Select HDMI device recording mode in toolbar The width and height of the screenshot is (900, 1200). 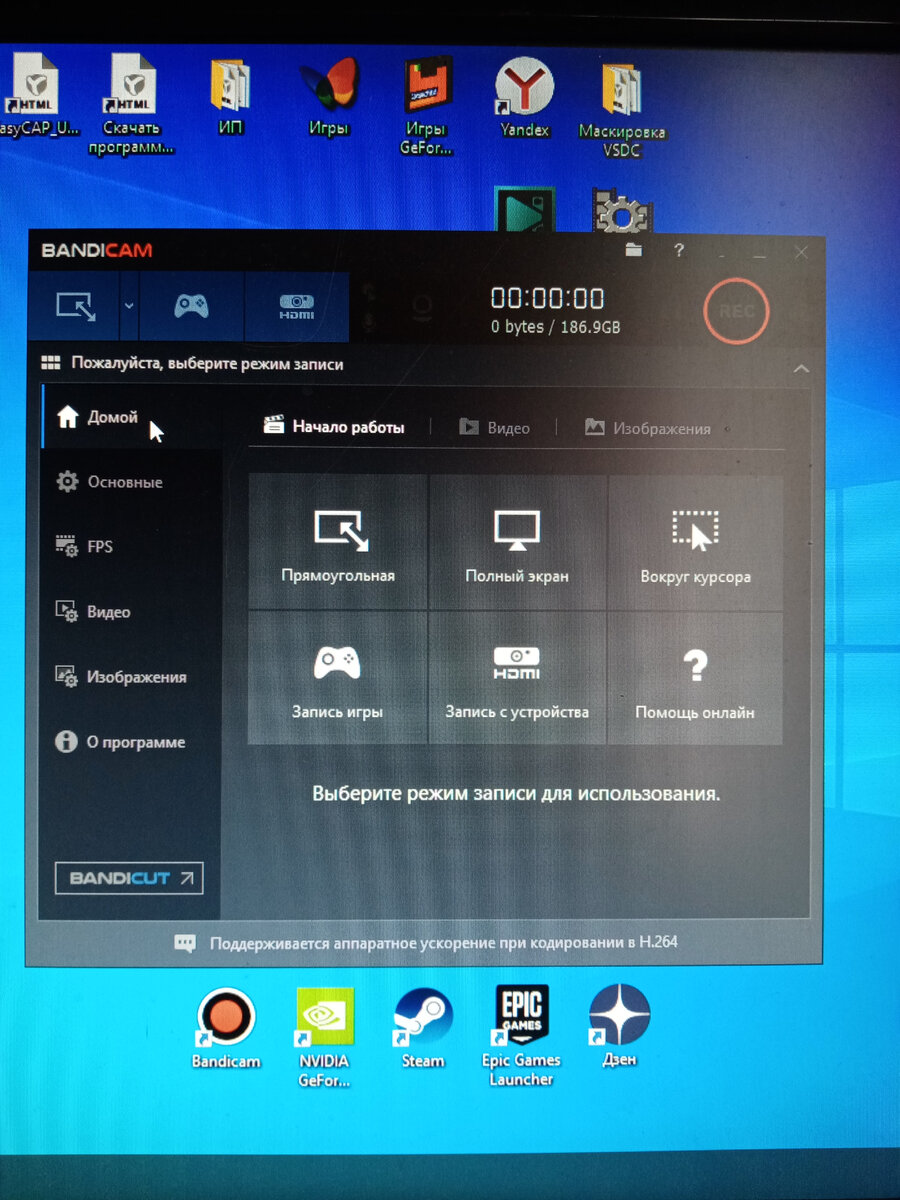[x=296, y=306]
